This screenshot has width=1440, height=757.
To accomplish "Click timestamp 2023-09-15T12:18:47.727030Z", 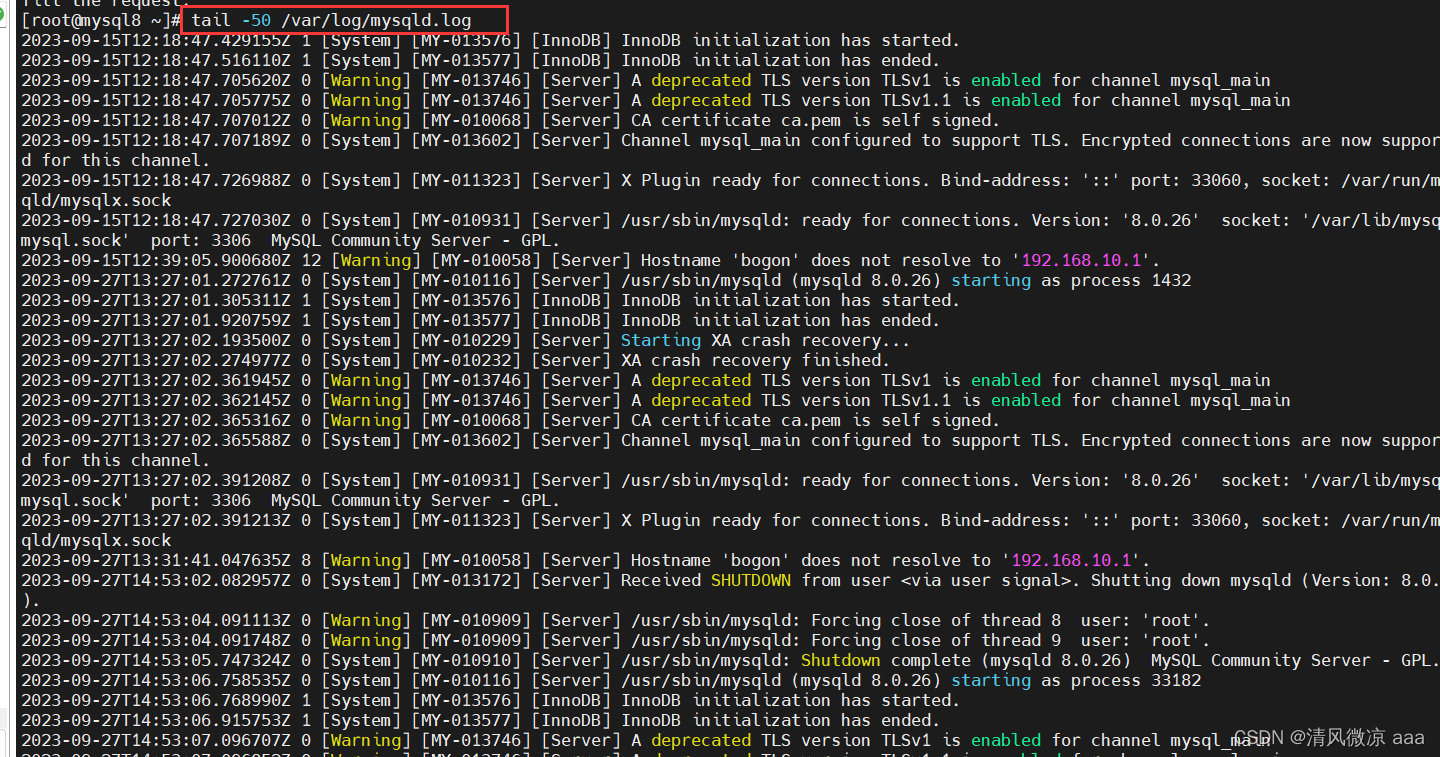I will point(156,220).
